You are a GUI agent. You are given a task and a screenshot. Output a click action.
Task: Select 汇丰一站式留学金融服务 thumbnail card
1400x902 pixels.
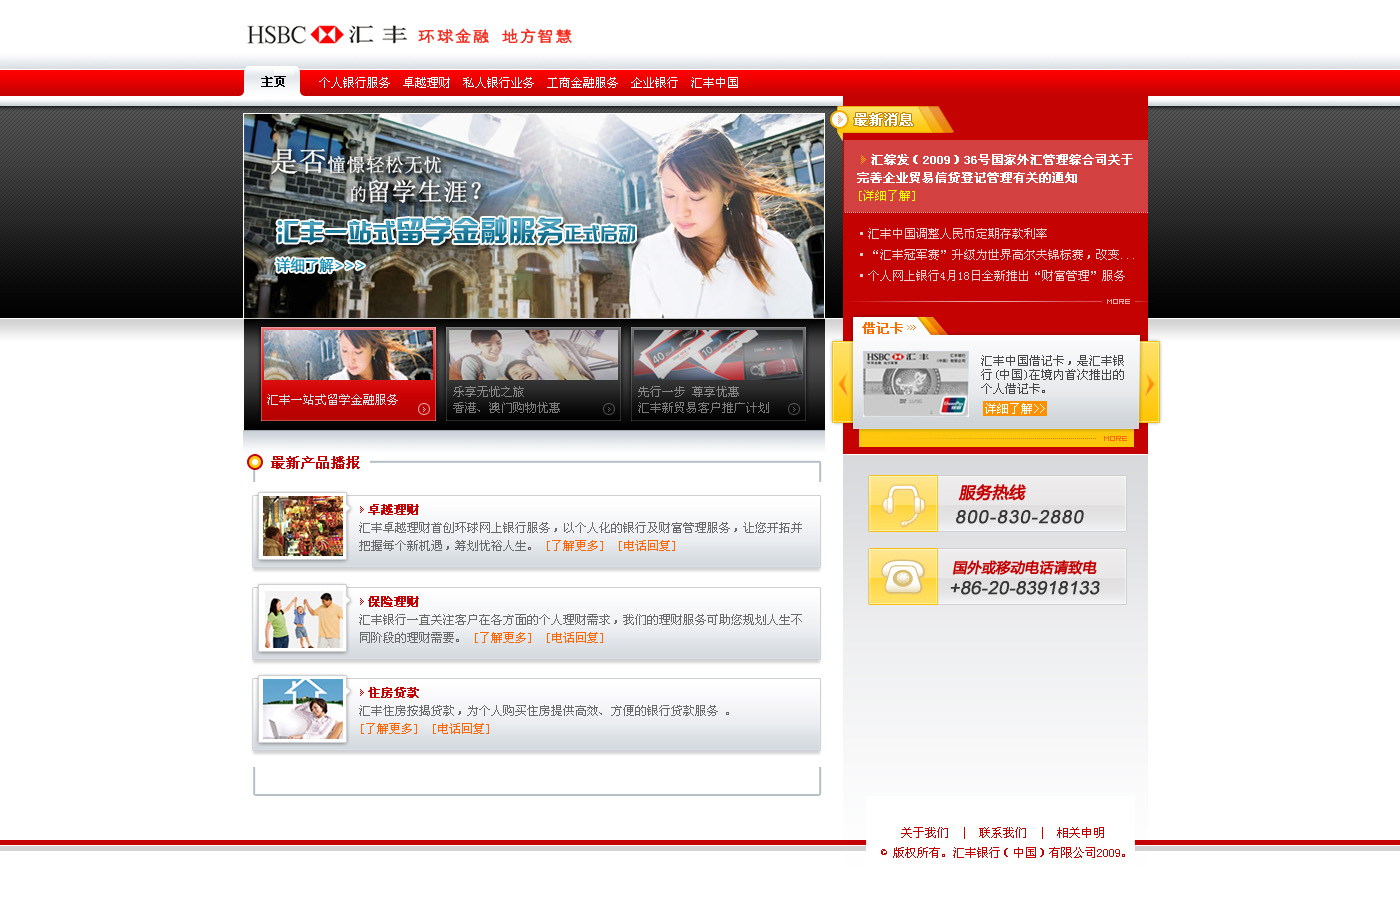click(x=348, y=374)
